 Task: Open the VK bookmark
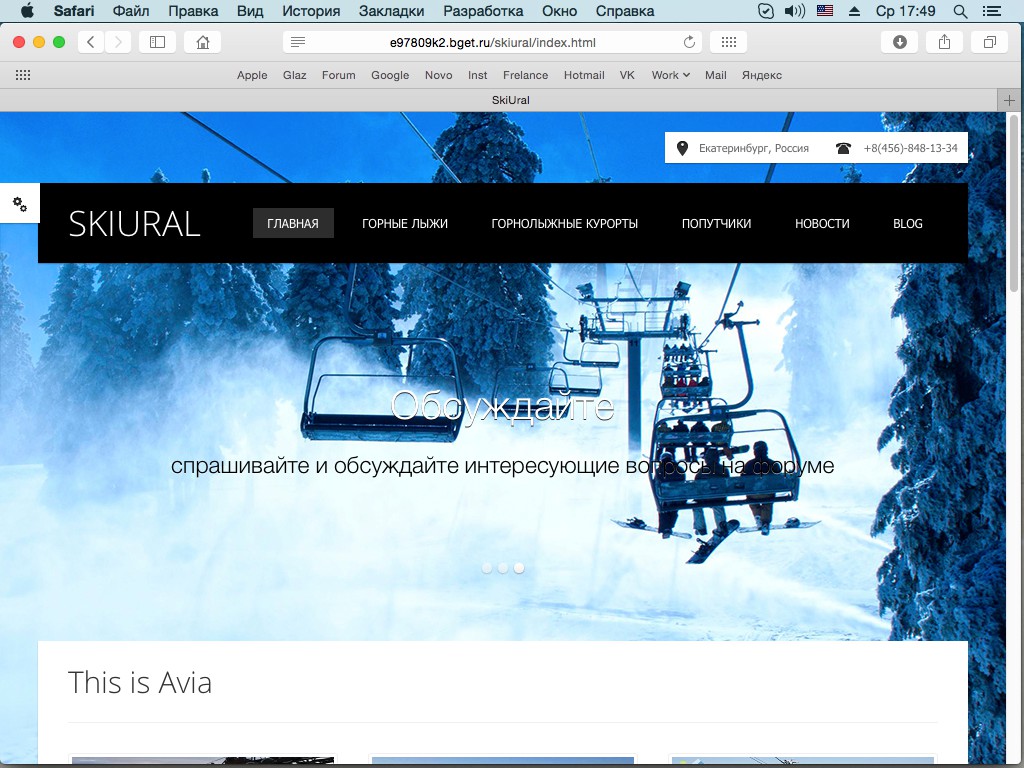point(627,75)
